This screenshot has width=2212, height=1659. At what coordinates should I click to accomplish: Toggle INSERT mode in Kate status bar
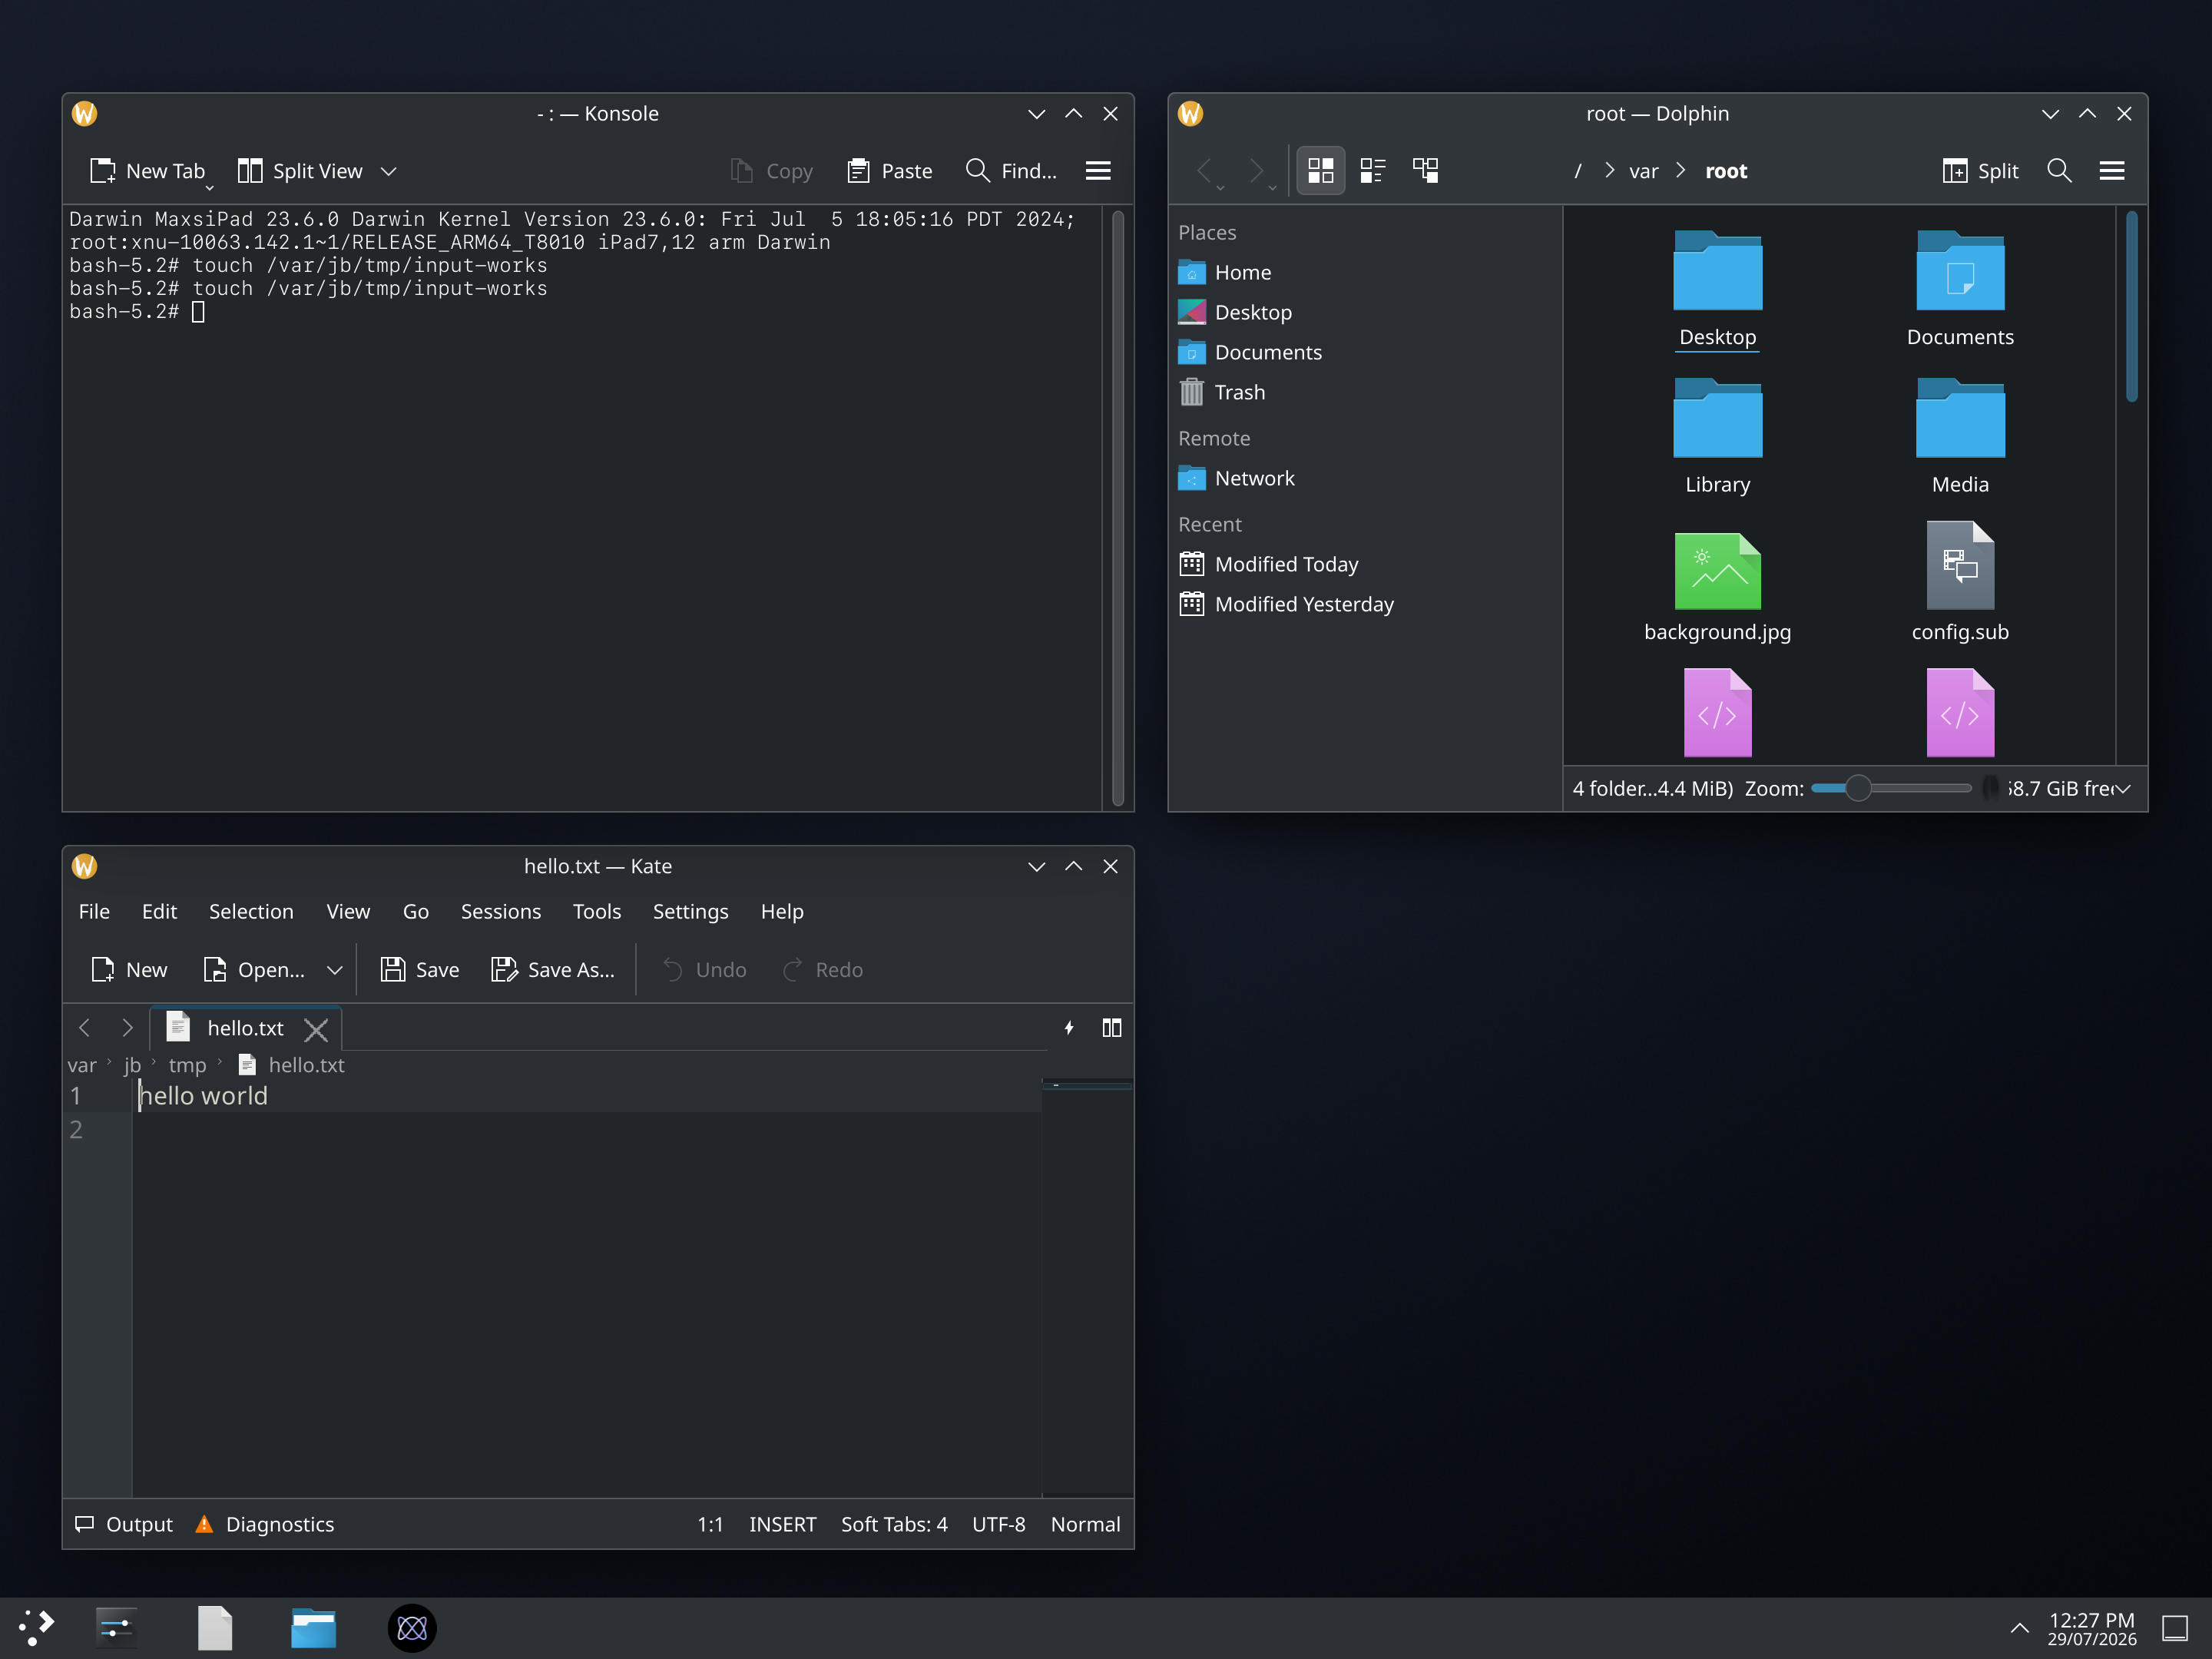(783, 1524)
